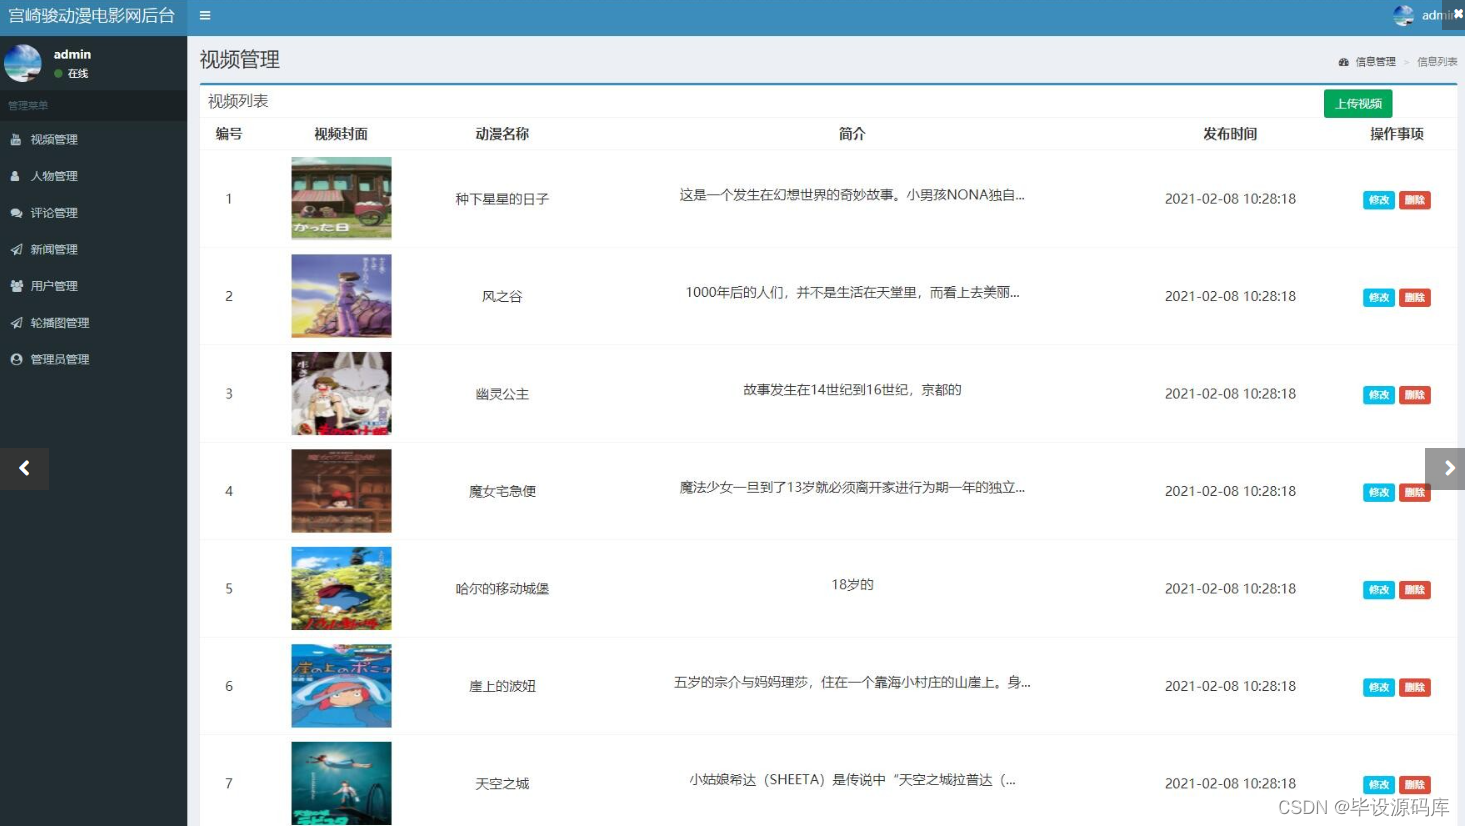Click the 视频列表 panel title
1465x826 pixels.
pyautogui.click(x=238, y=101)
